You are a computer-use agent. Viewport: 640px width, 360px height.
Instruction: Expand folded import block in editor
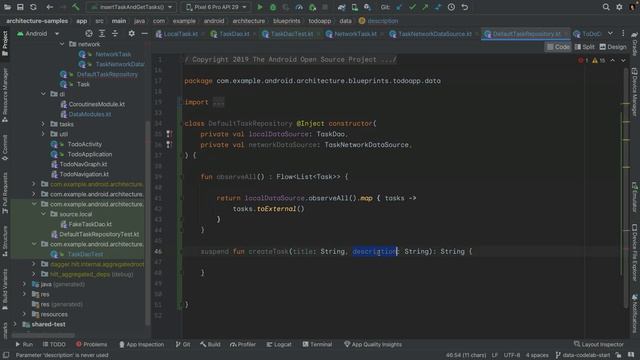218,102
